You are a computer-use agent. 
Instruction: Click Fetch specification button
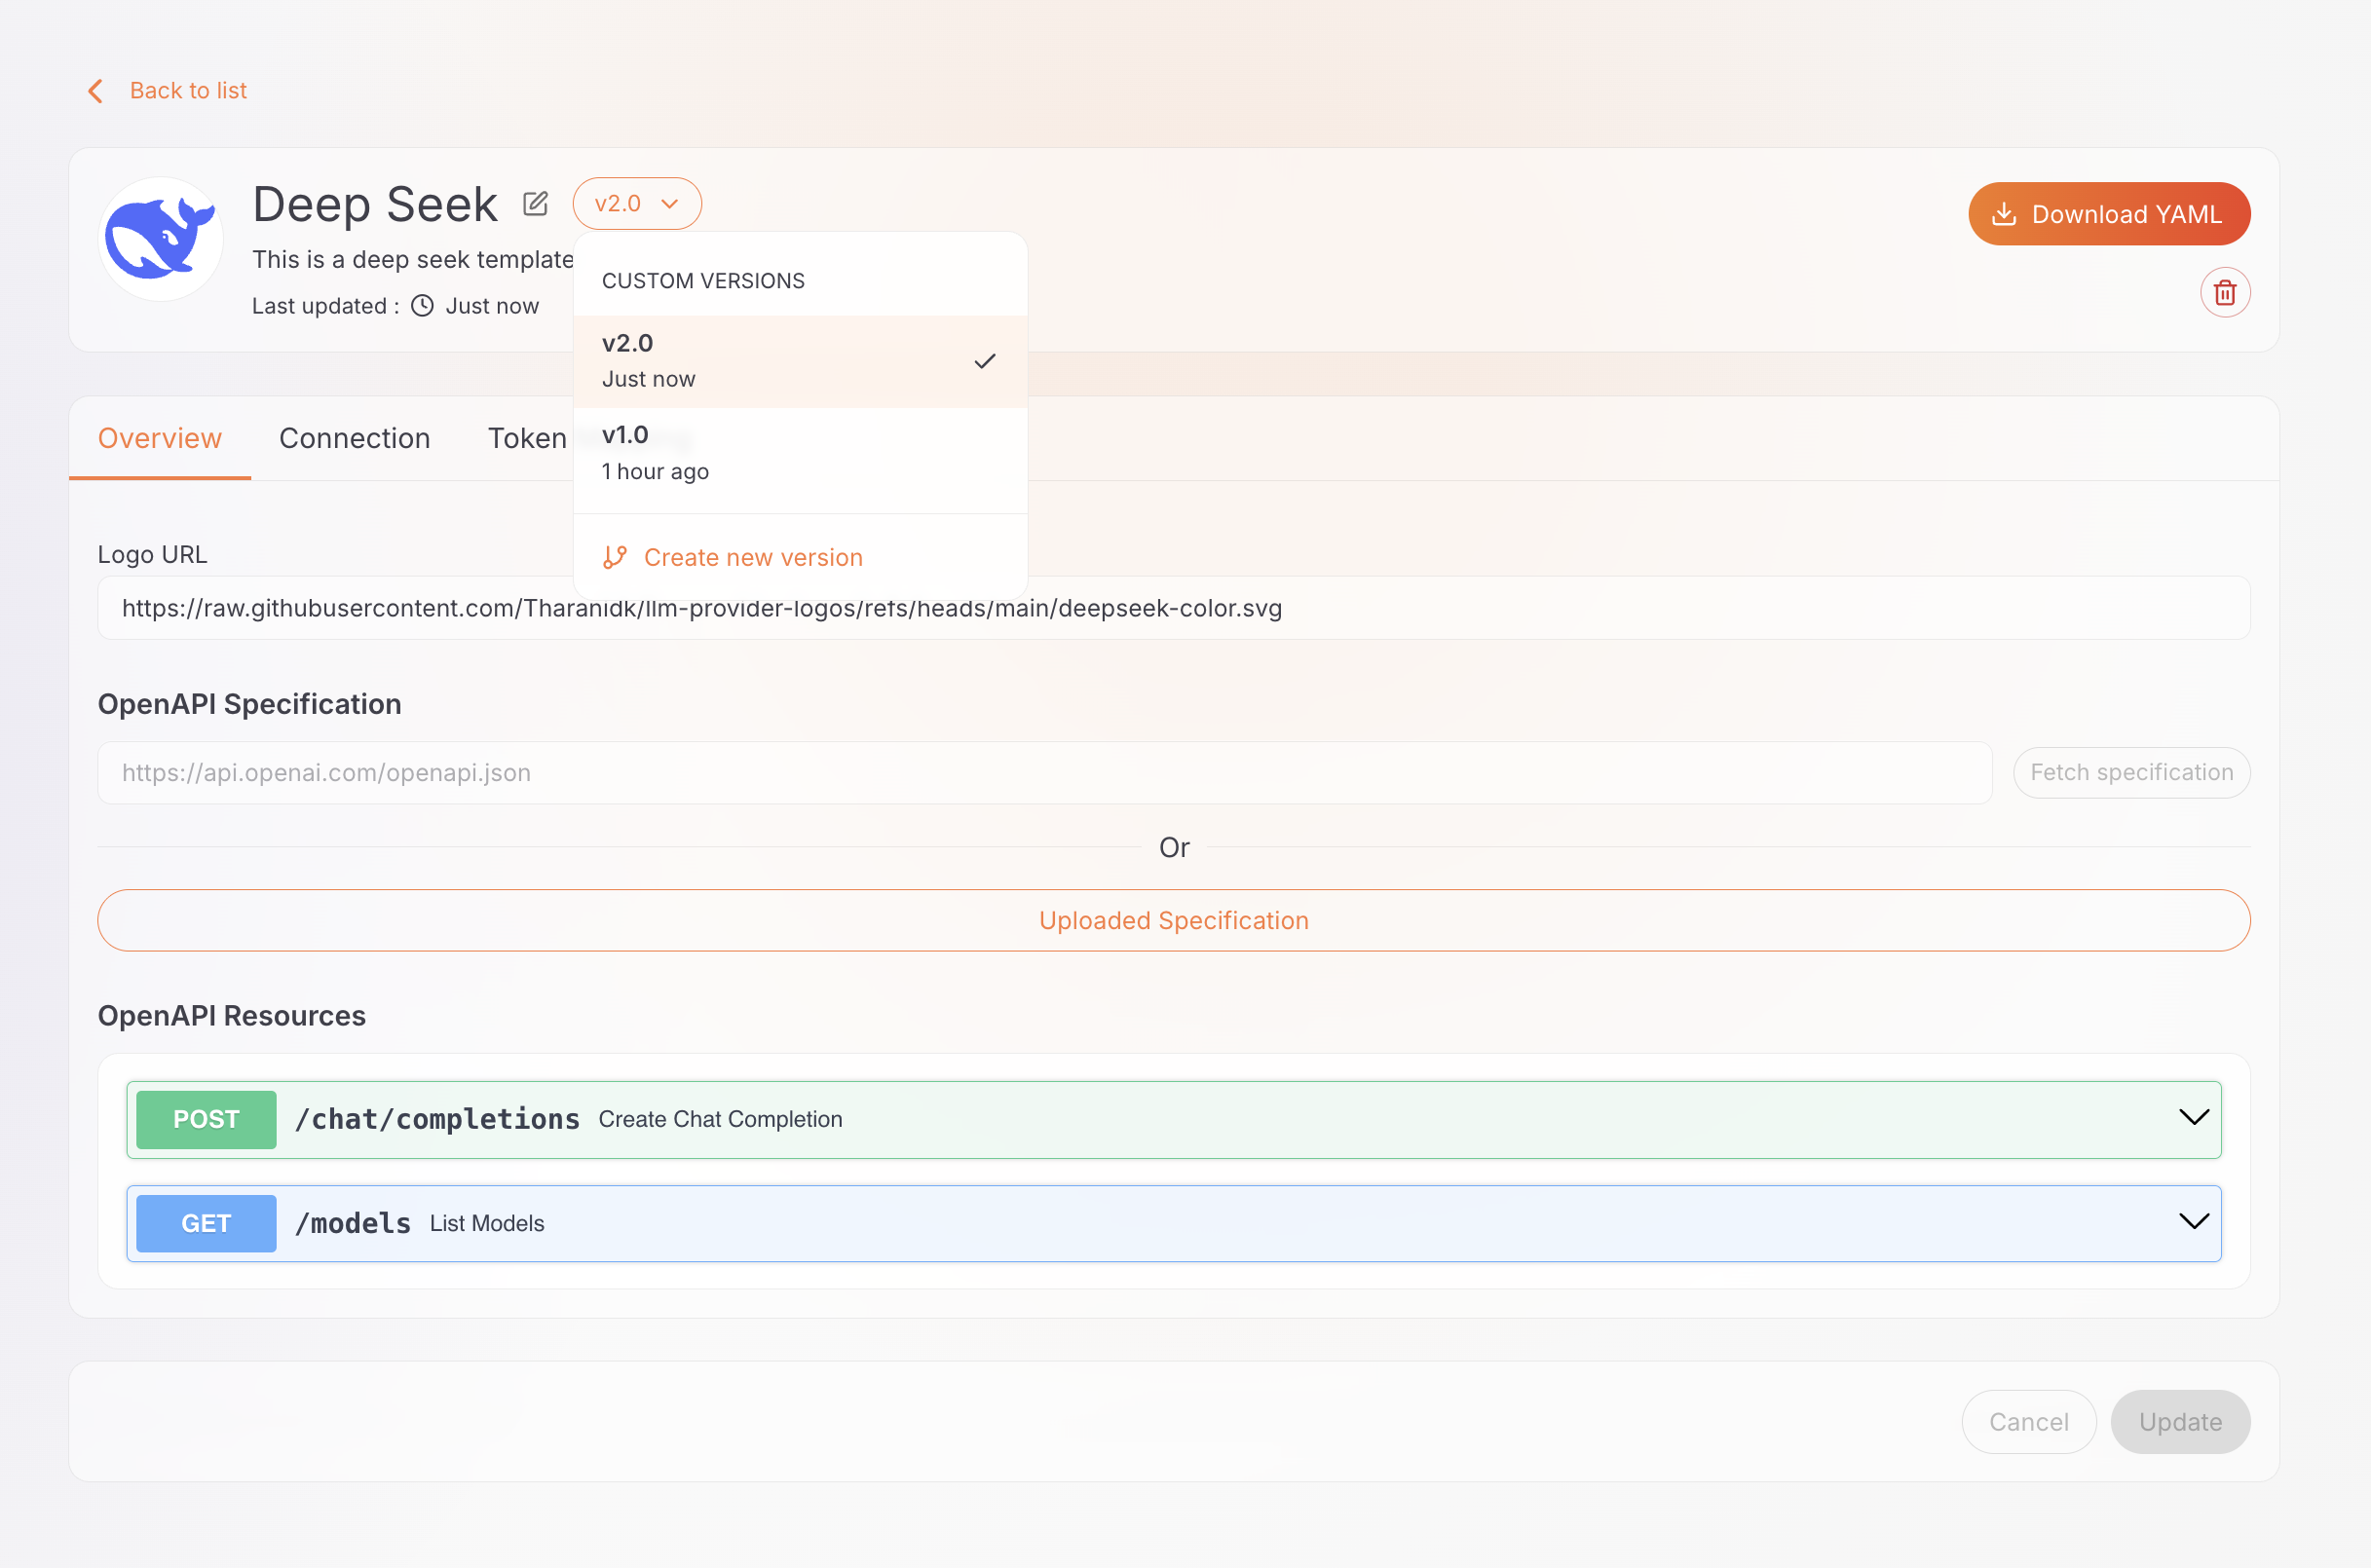[x=2132, y=772]
